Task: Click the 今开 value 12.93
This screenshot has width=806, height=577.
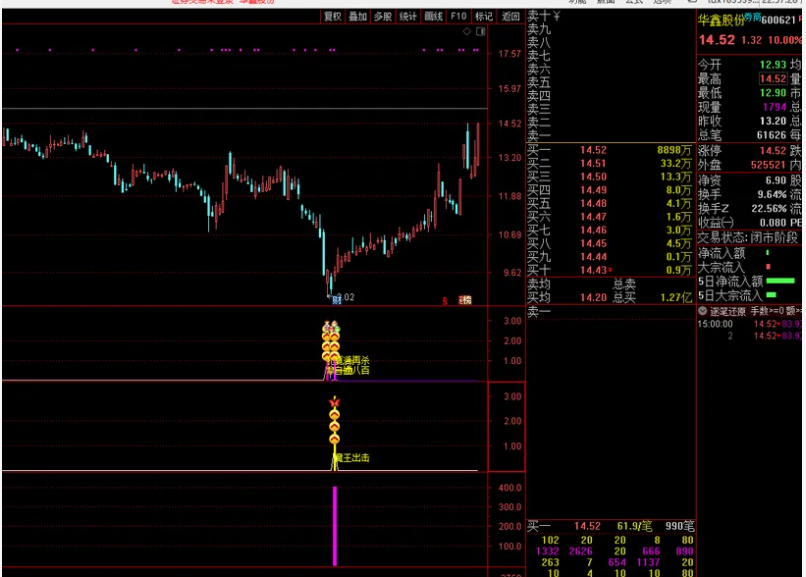Action: point(773,65)
